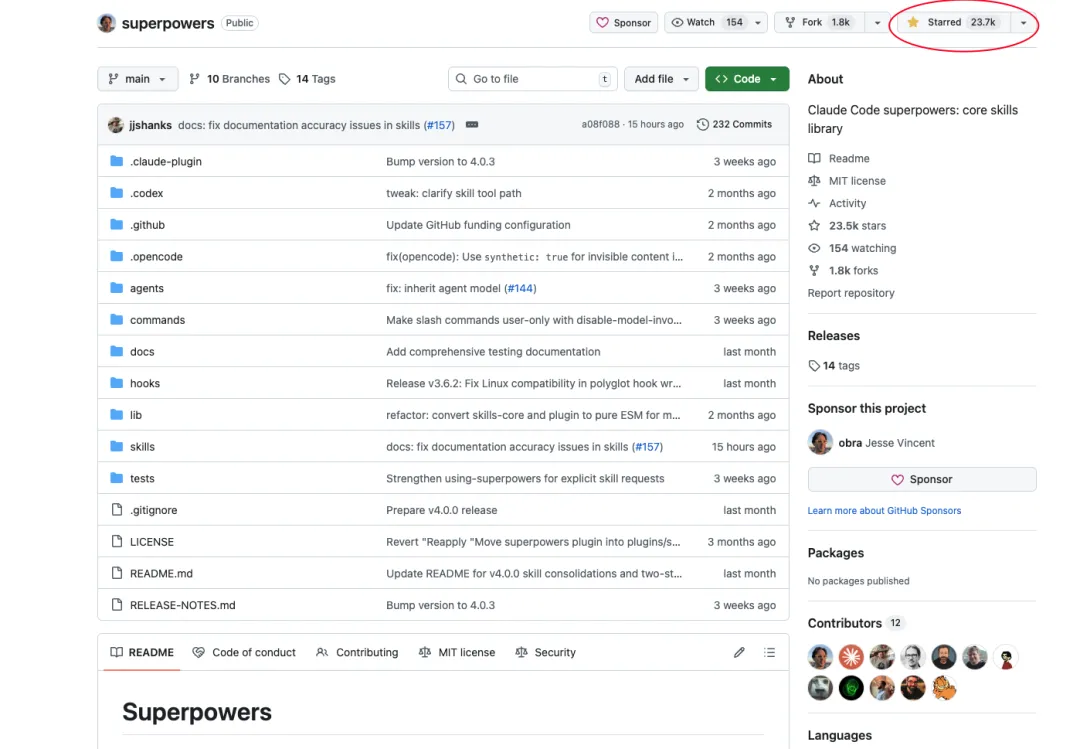Expand commit message ellipsis icon
This screenshot has width=1080, height=749.
click(x=472, y=125)
